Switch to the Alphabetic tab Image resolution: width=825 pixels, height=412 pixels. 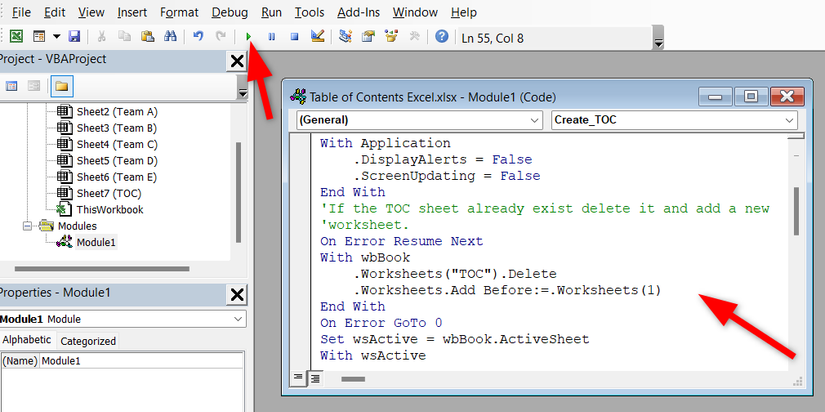(x=27, y=340)
